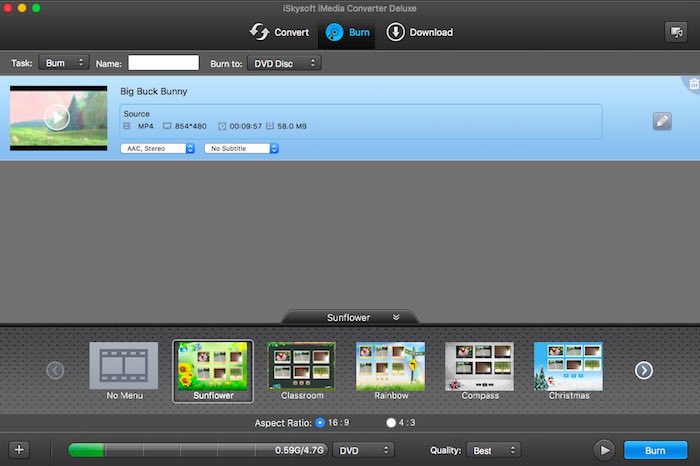Open the Task dropdown
700x466 pixels.
(64, 63)
